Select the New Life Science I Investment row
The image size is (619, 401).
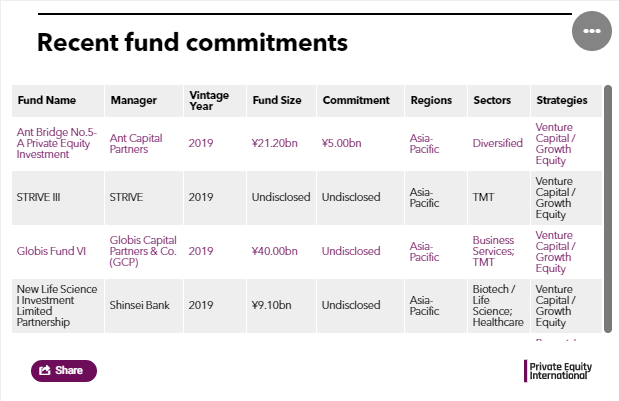point(307,306)
